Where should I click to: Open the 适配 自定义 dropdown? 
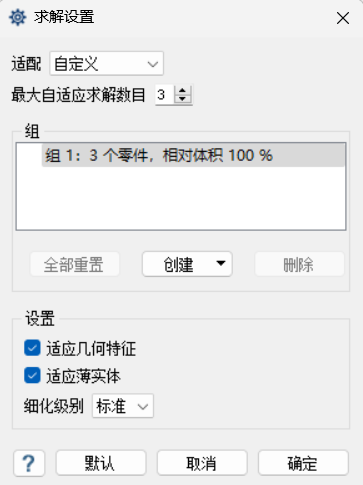(107, 63)
